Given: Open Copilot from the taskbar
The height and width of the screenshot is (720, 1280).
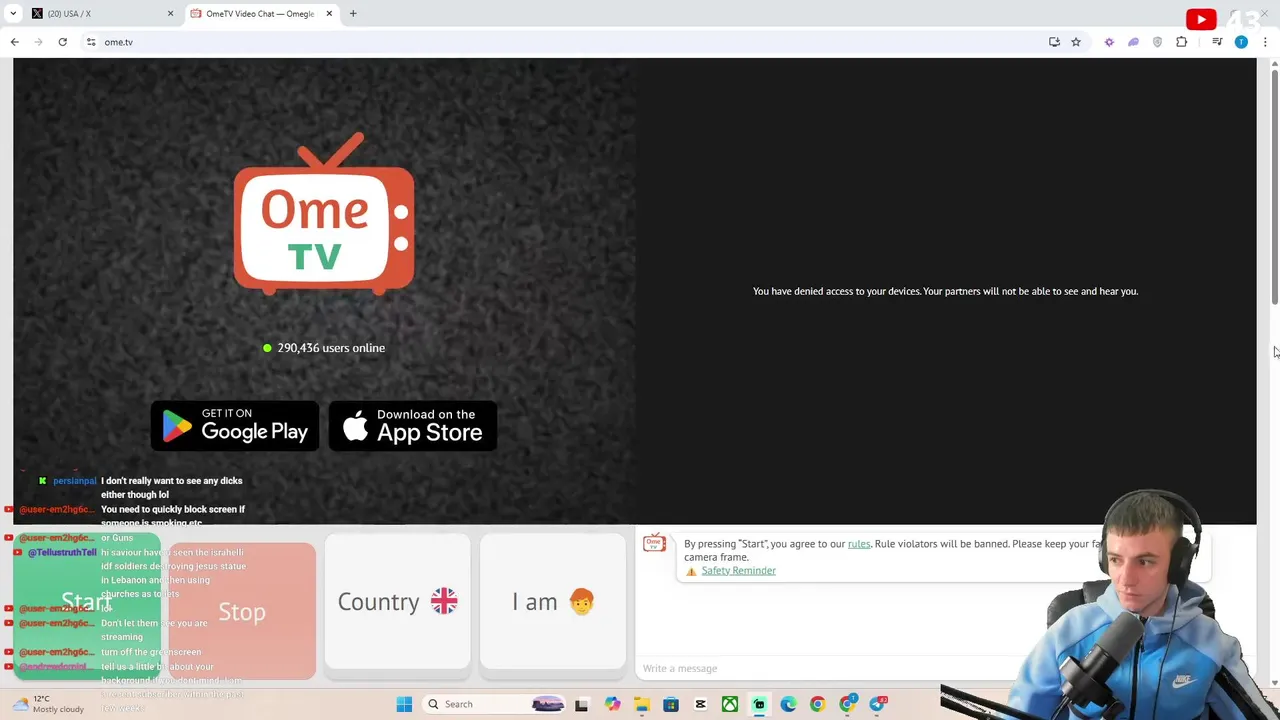Looking at the screenshot, I should (x=612, y=704).
